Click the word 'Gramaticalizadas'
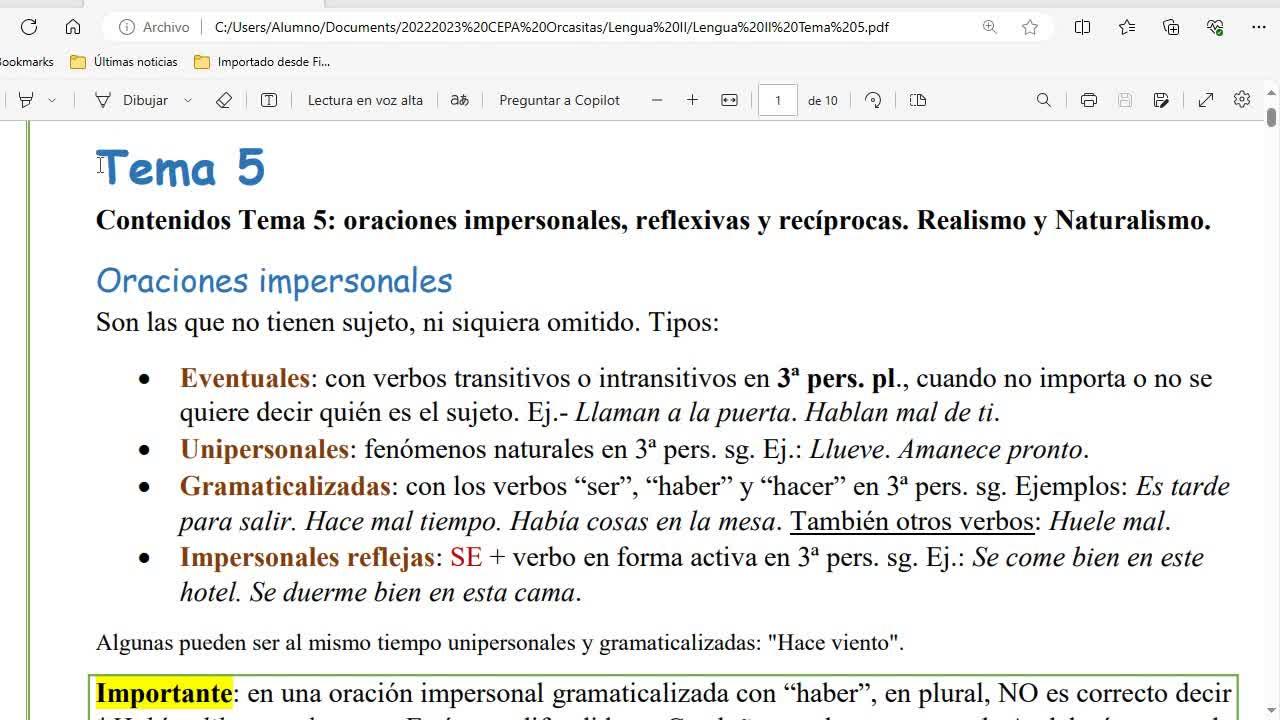The width and height of the screenshot is (1280, 720). coord(285,486)
